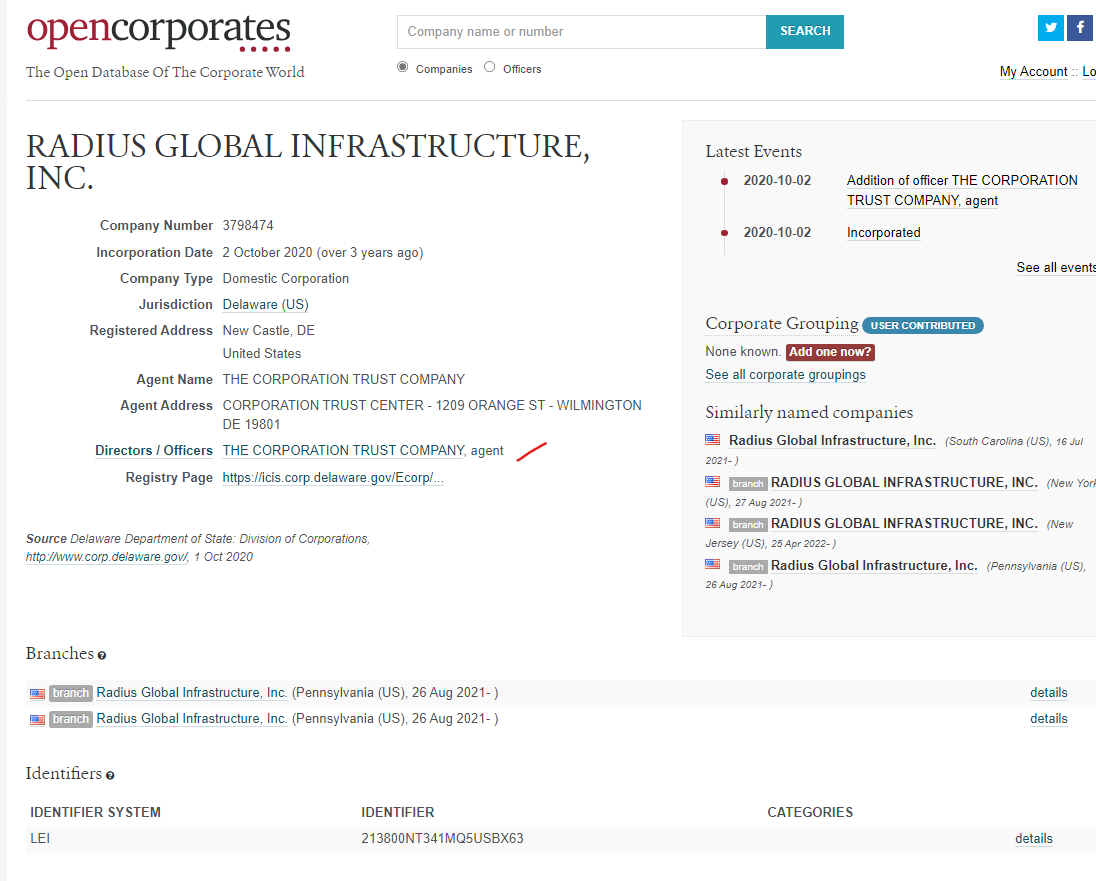
Task: Open the Incorporated event link
Action: [884, 233]
